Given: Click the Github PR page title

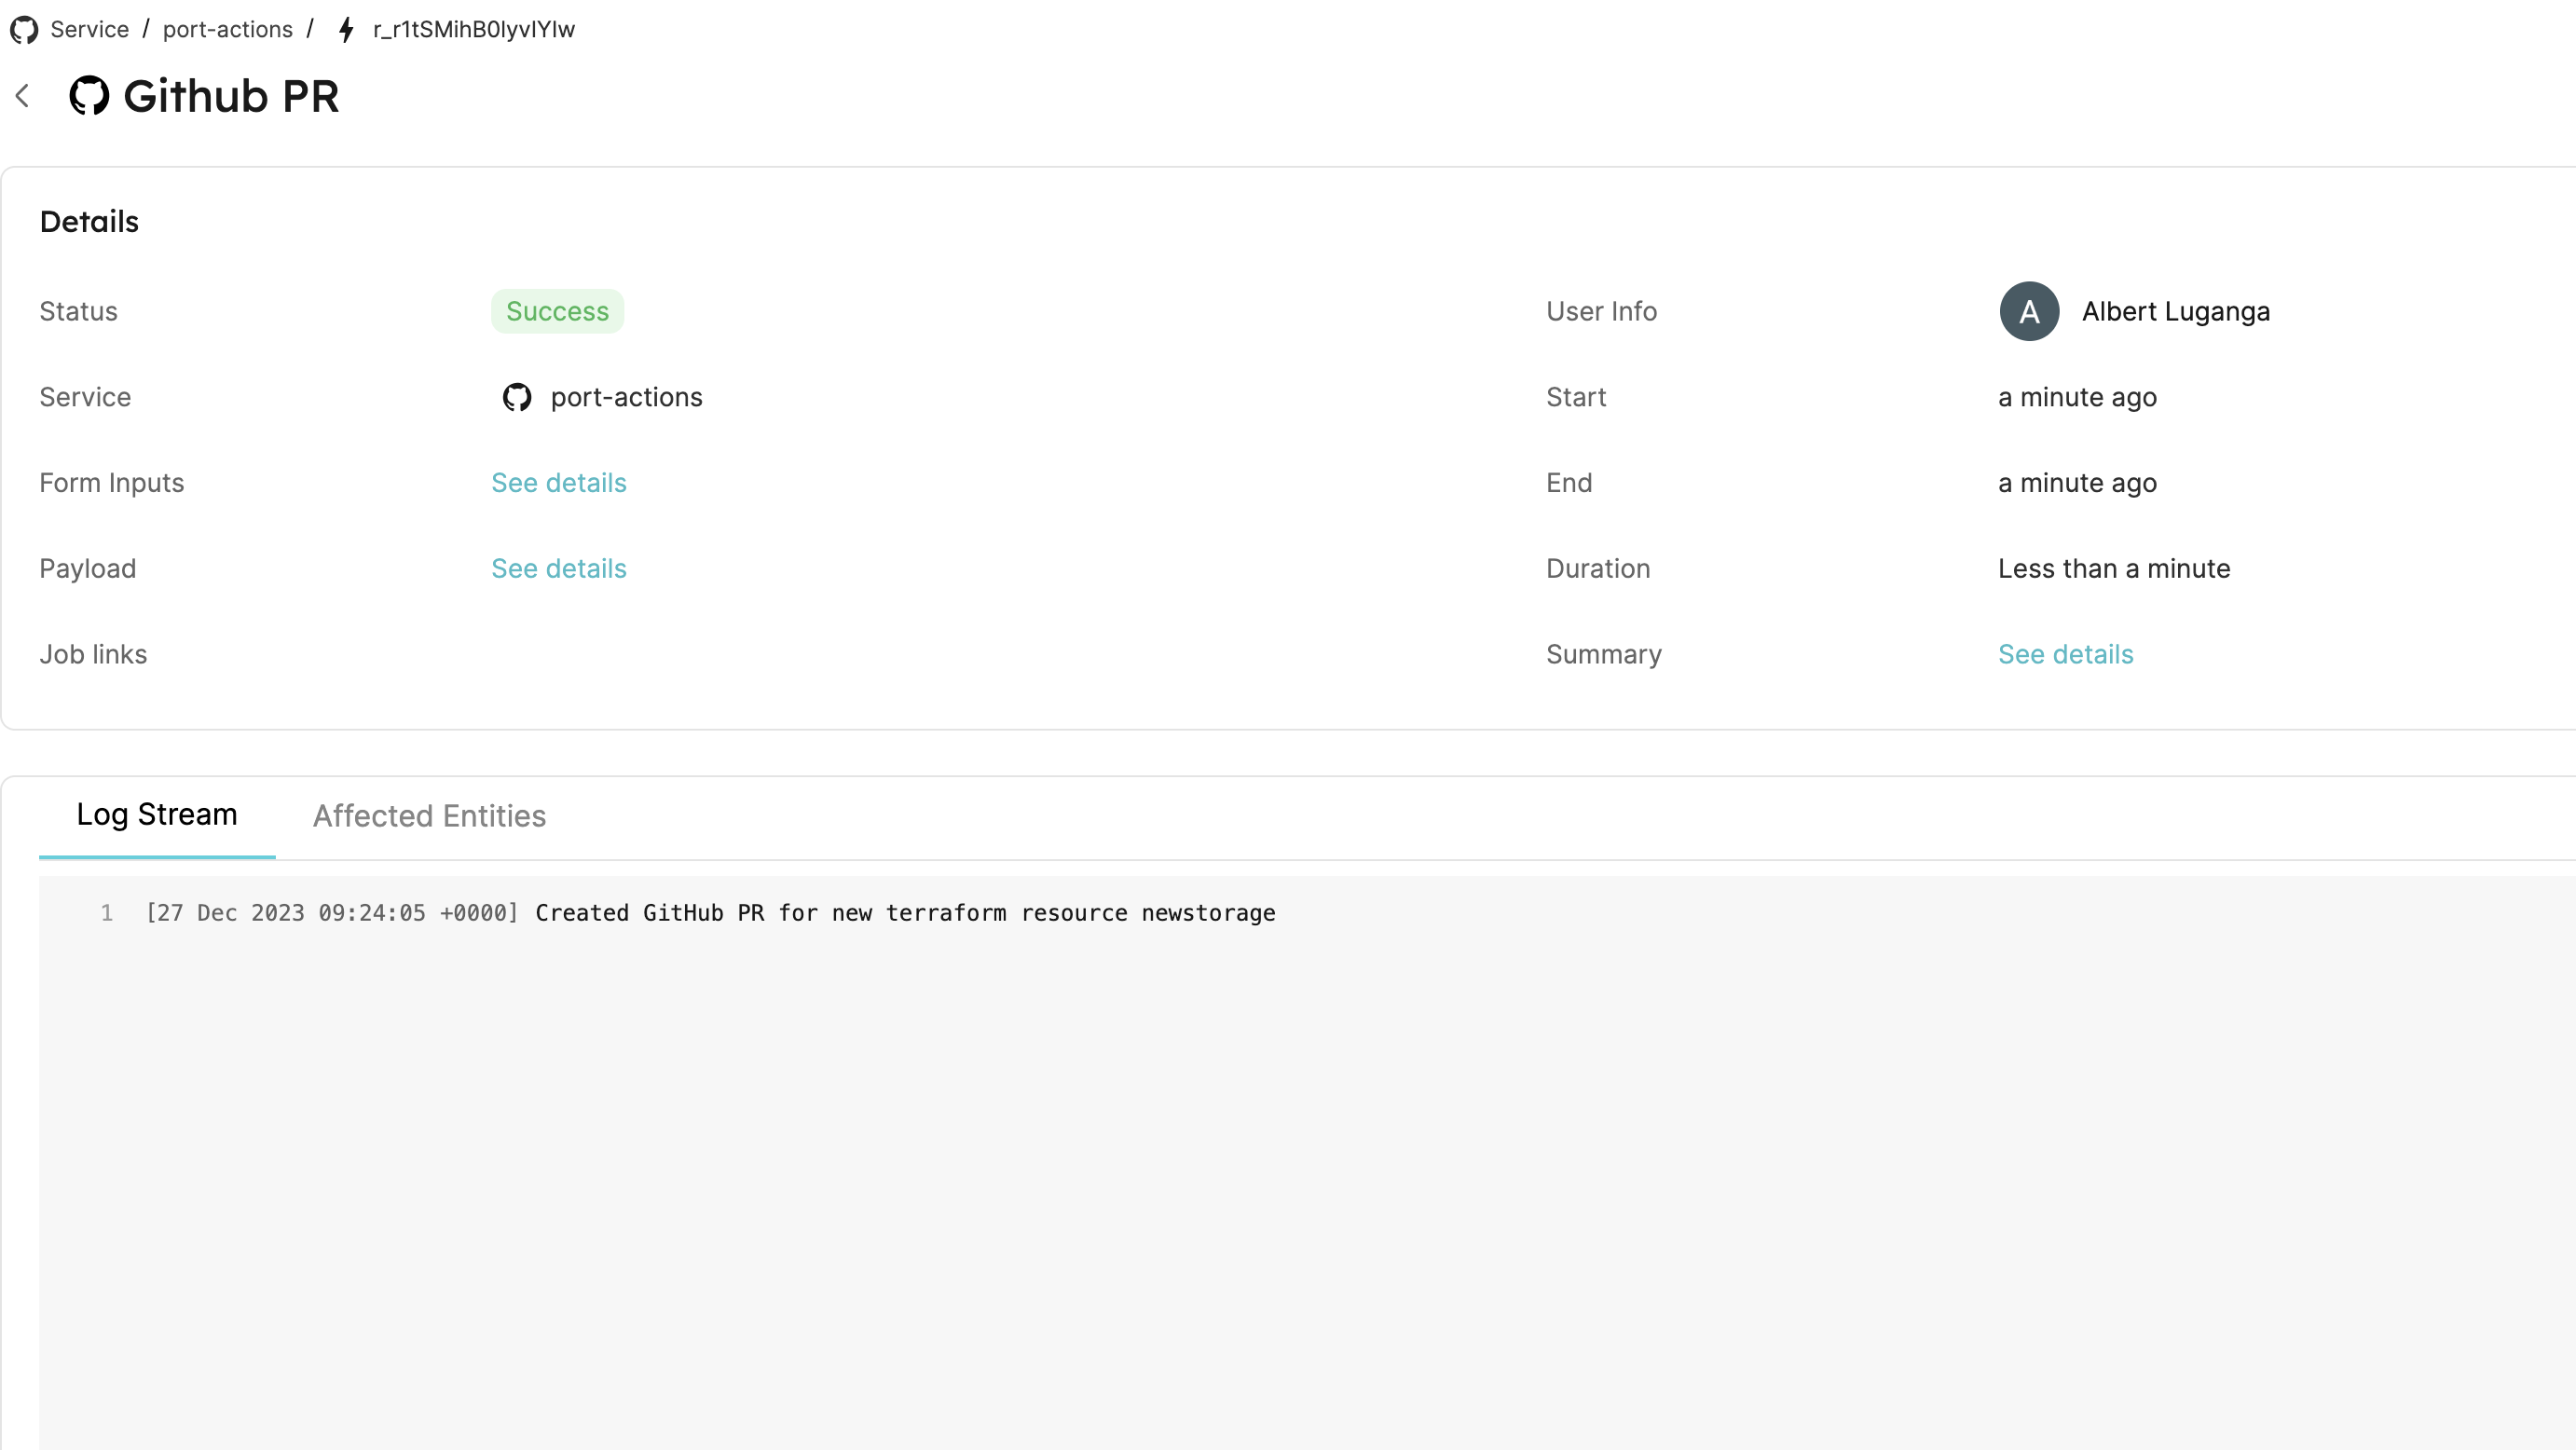Looking at the screenshot, I should (231, 96).
